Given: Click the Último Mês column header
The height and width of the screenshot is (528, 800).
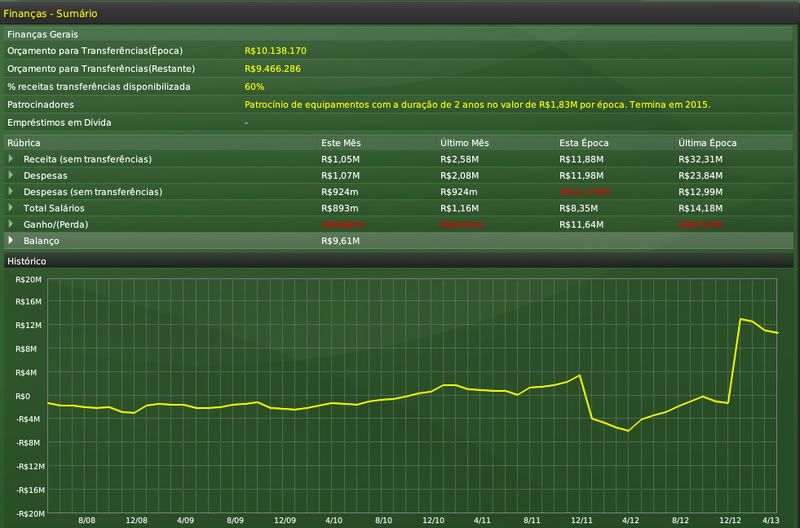Looking at the screenshot, I should (x=462, y=142).
